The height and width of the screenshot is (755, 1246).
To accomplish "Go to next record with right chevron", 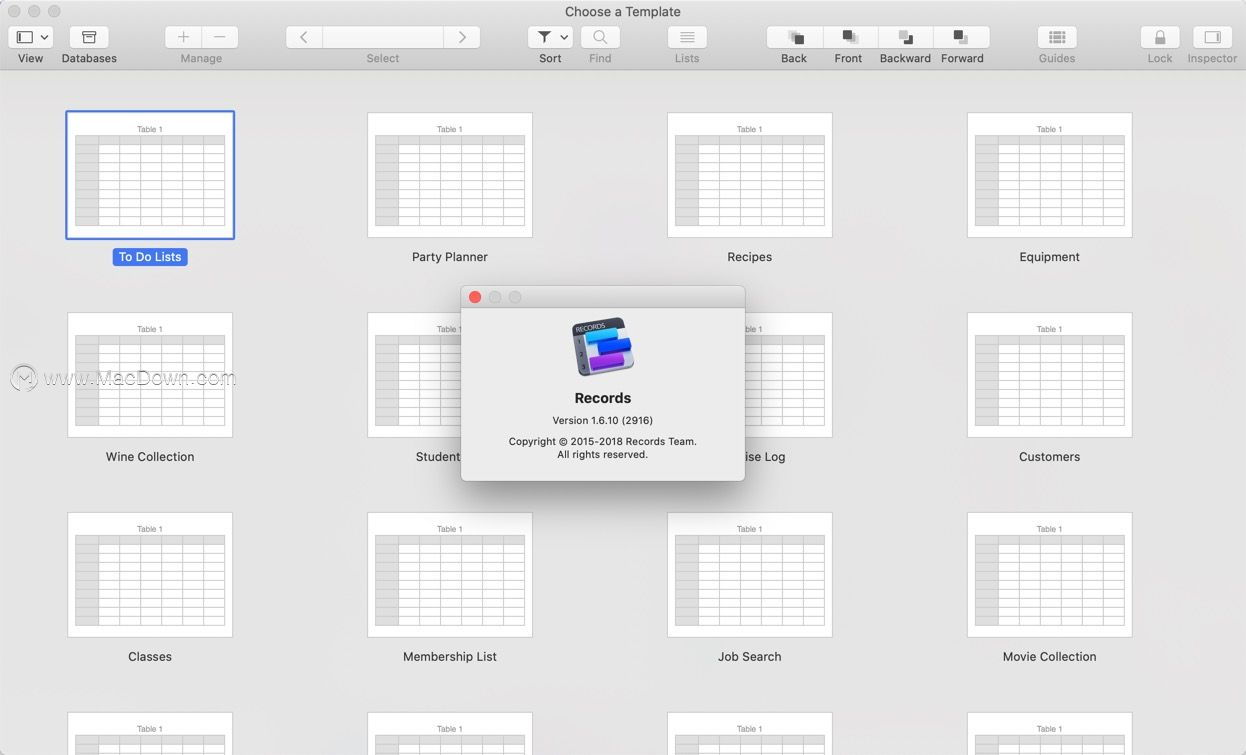I will (462, 37).
